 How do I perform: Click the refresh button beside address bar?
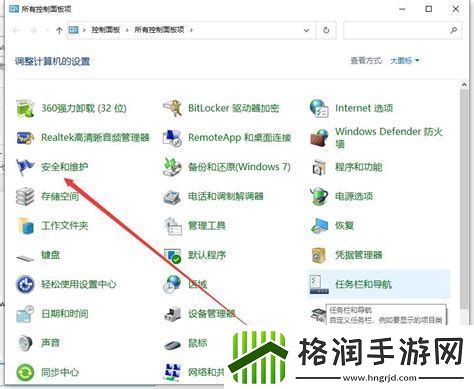326,30
